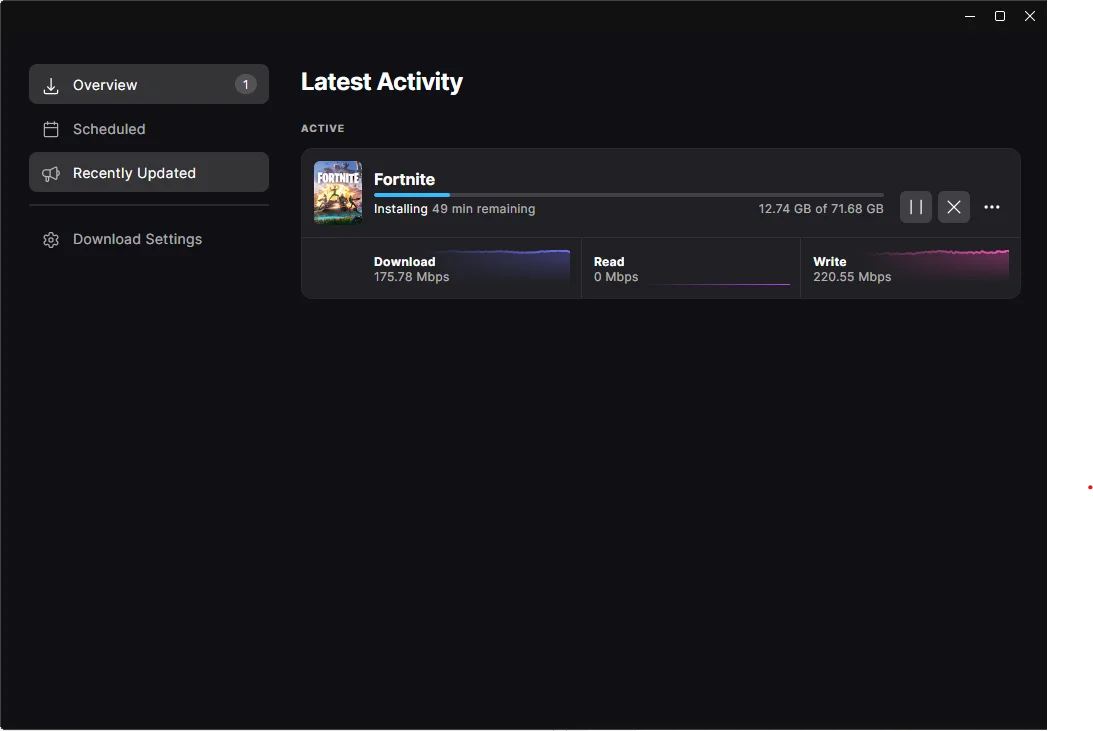
Task: Select Recently Updated in sidebar
Action: (148, 172)
